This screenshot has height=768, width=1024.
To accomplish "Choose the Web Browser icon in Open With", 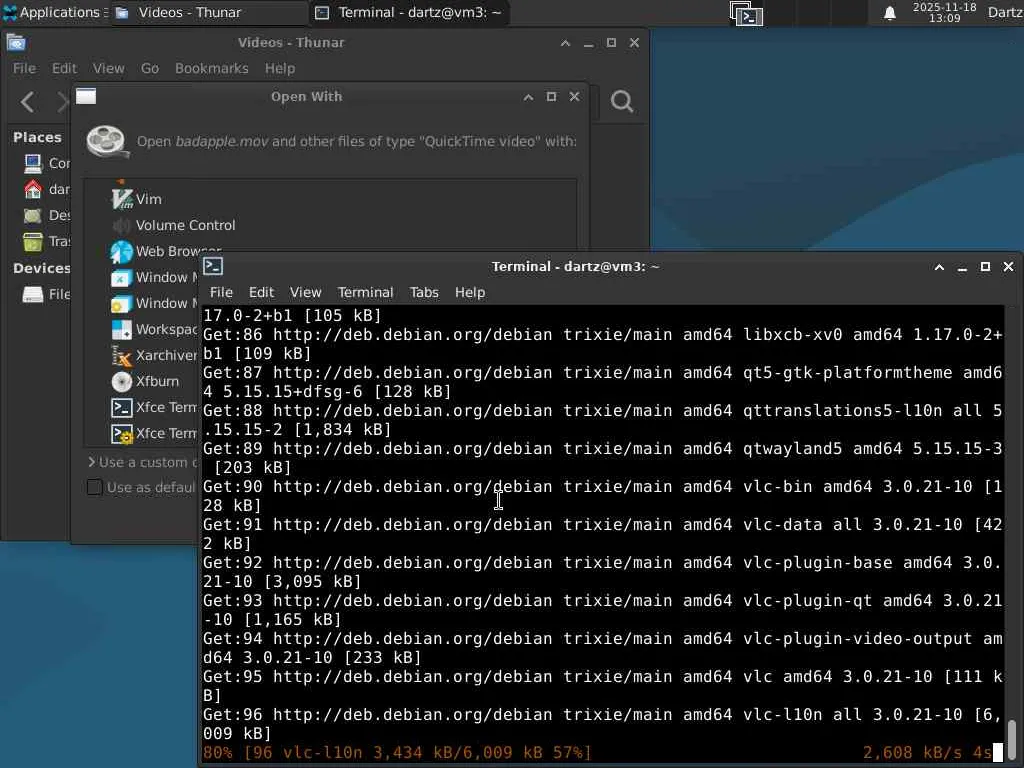I will point(121,251).
